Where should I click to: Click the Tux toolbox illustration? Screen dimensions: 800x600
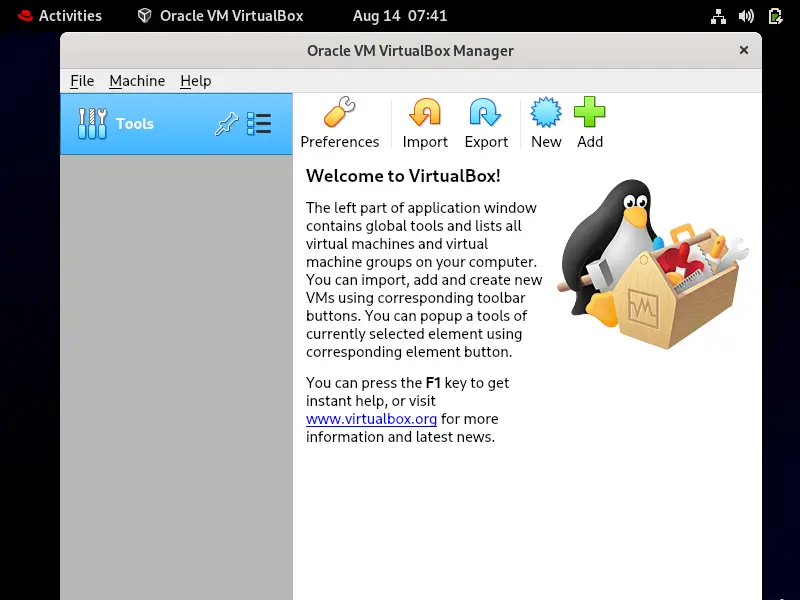pos(652,264)
